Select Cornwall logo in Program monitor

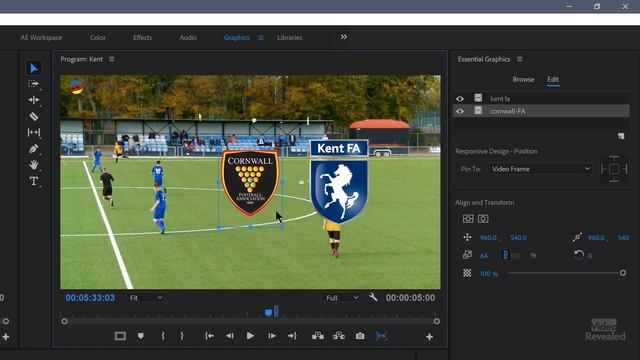pos(250,182)
